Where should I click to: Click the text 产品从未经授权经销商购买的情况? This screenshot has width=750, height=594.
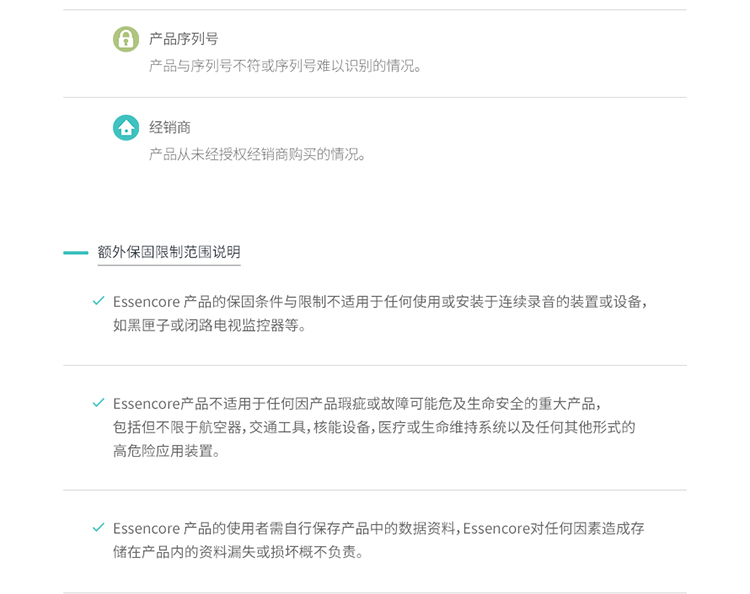[x=258, y=154]
